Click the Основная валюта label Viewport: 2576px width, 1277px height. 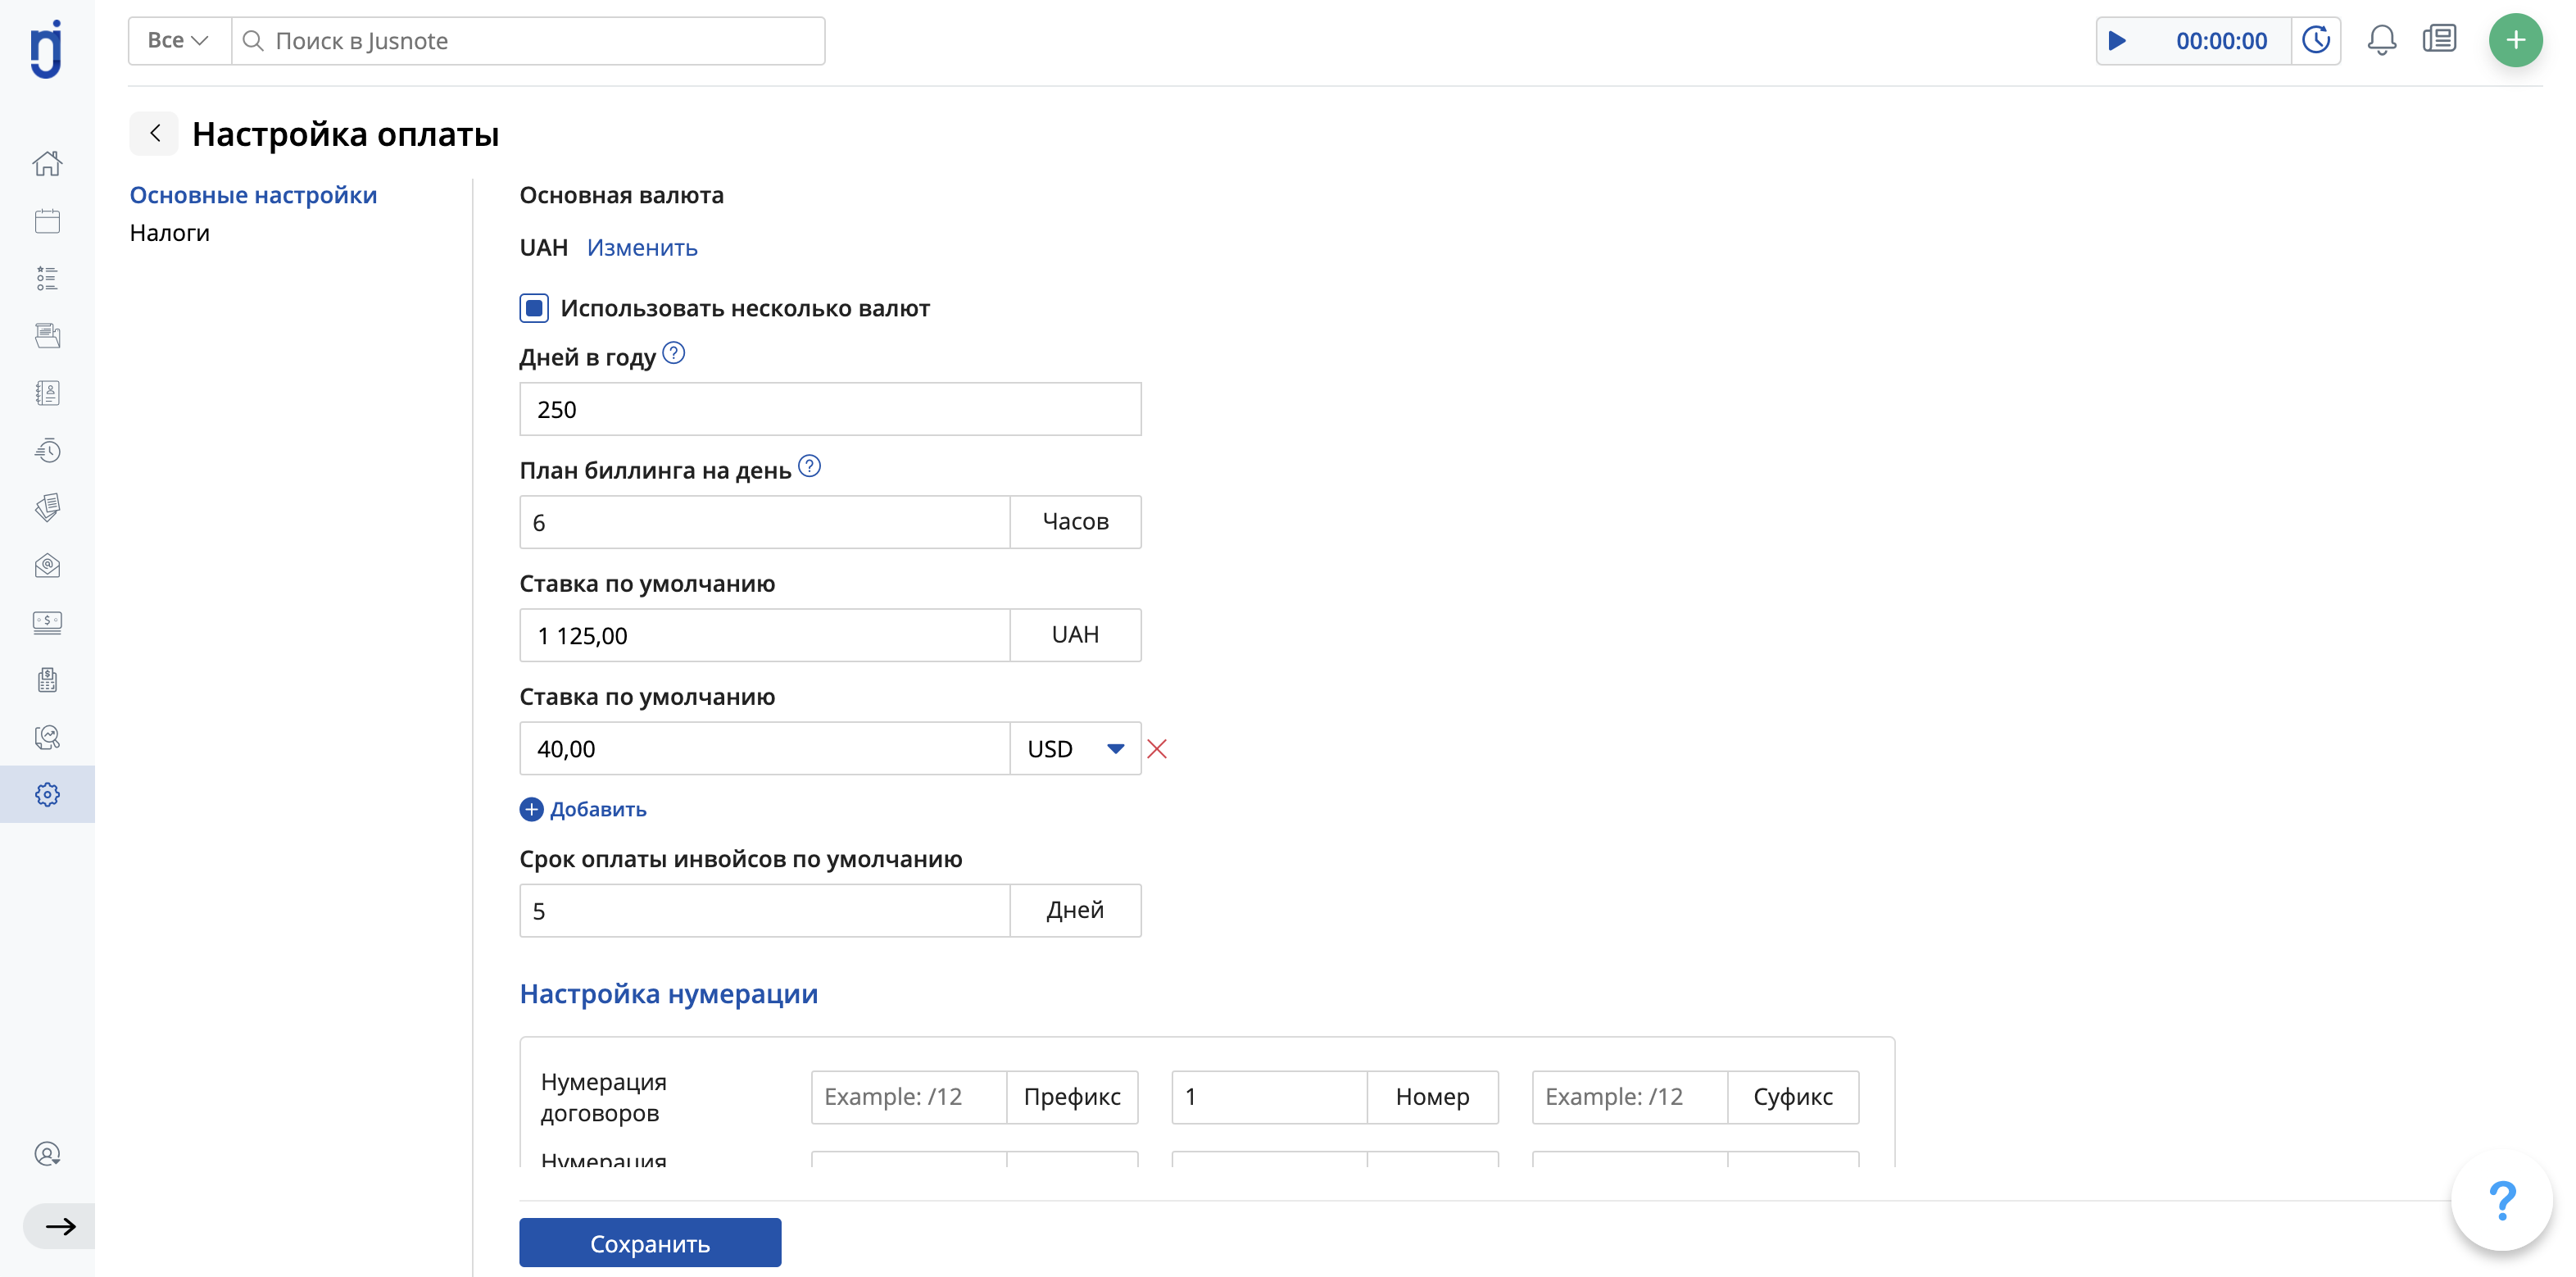point(621,196)
